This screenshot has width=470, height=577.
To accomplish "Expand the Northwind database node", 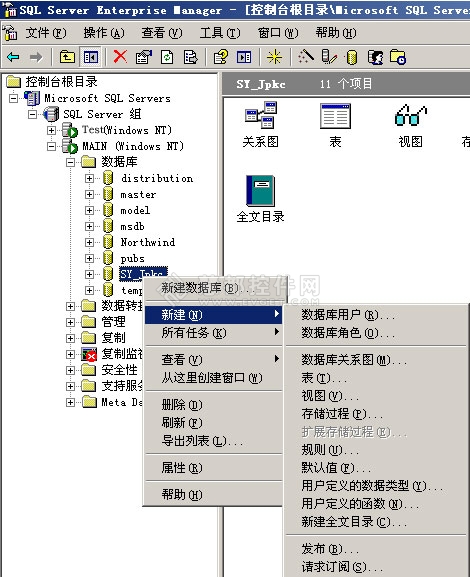I will [89, 242].
